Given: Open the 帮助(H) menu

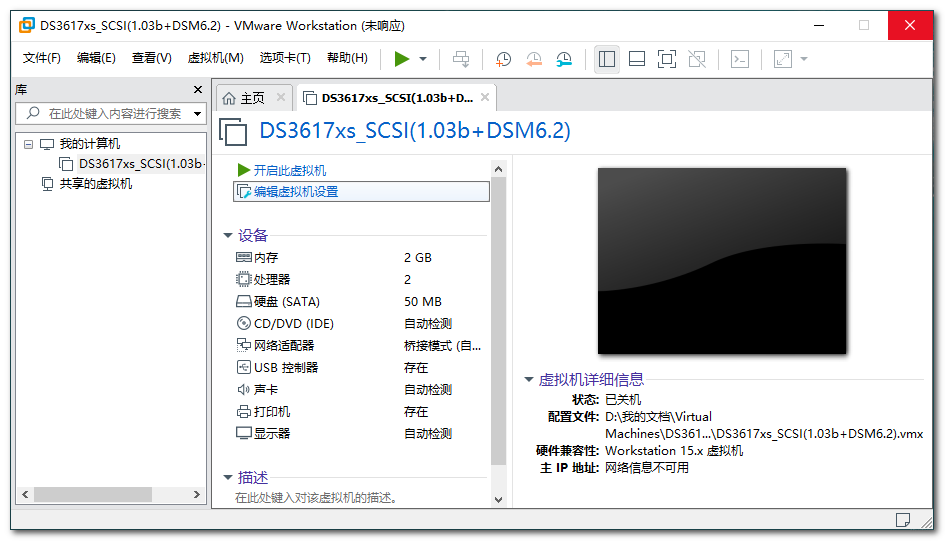Looking at the screenshot, I should pyautogui.click(x=347, y=58).
